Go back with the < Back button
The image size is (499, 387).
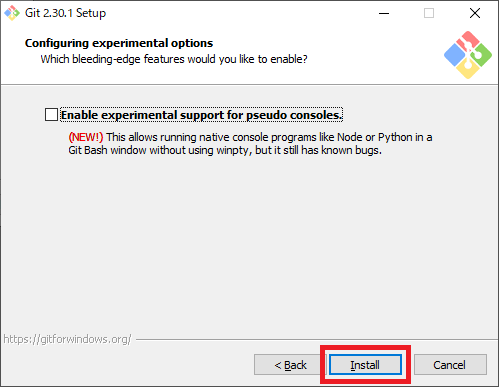tap(290, 365)
